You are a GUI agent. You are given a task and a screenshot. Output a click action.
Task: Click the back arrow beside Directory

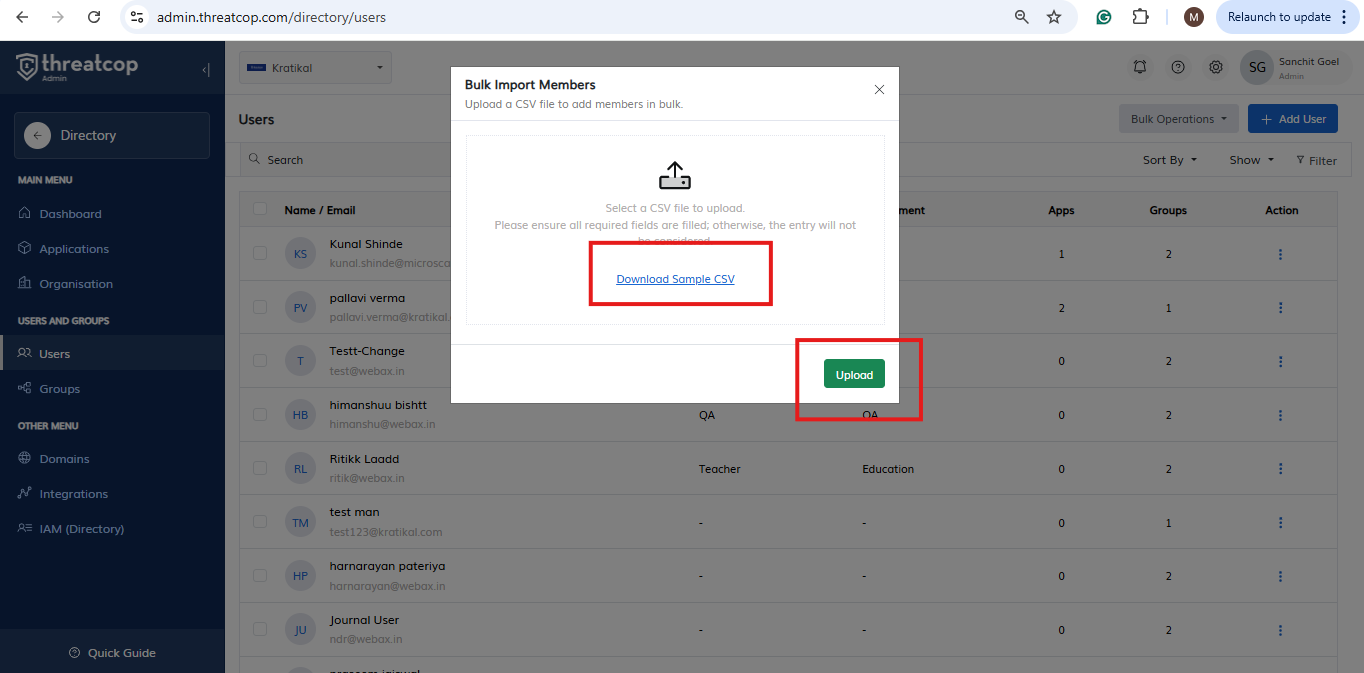point(38,136)
